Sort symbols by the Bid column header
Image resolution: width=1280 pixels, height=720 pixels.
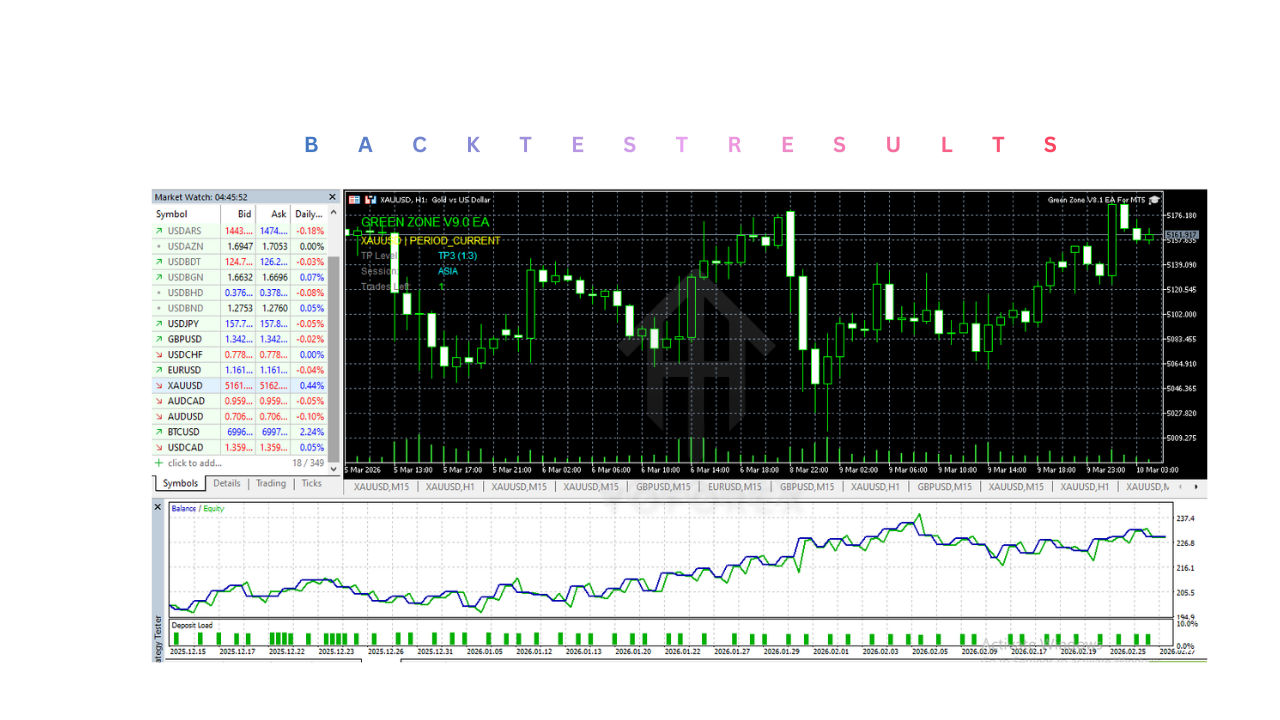tap(244, 214)
